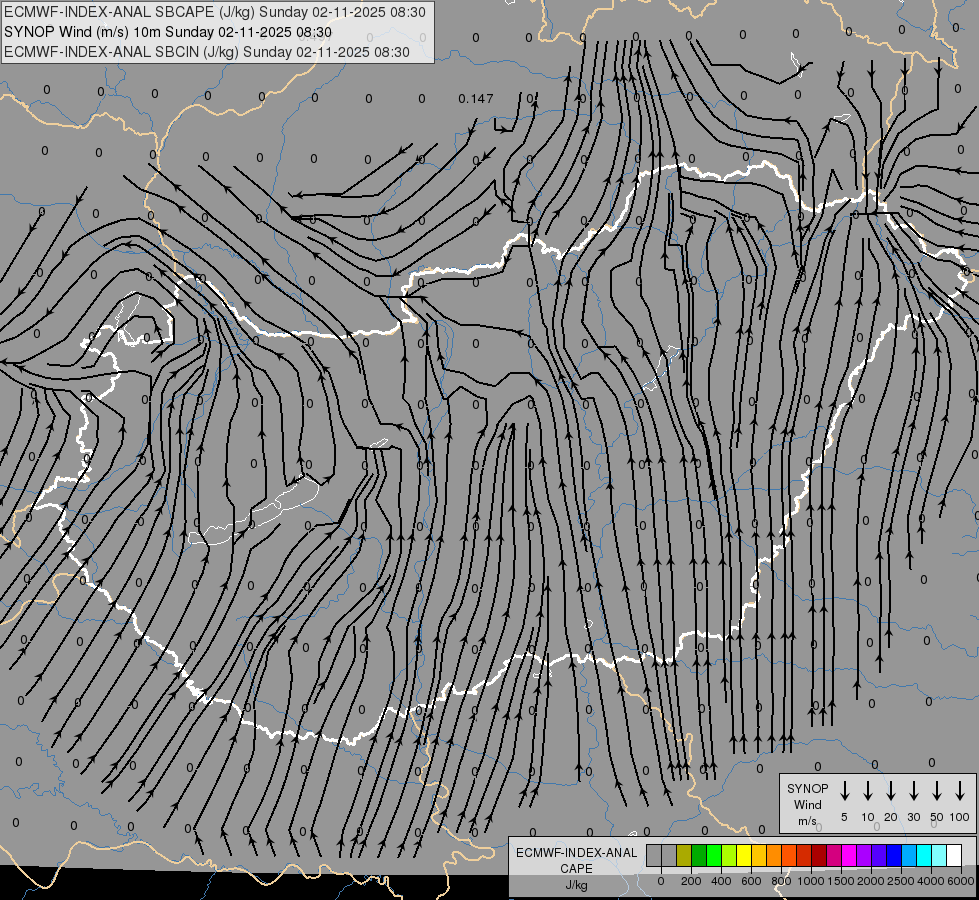Screen dimensions: 979x900
Task: Click the SYNOP Wind 10m title line
Action: tap(168, 32)
